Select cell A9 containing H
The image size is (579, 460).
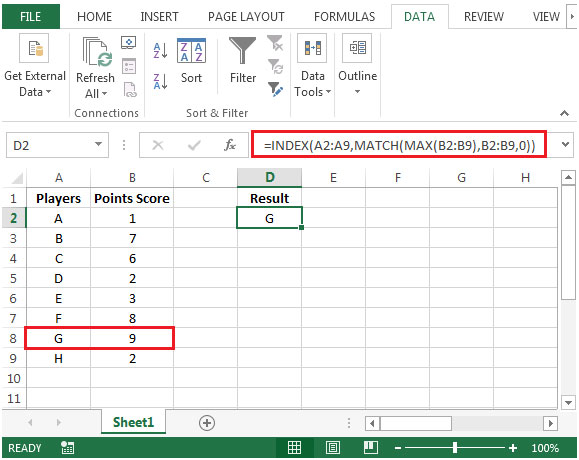(x=58, y=358)
